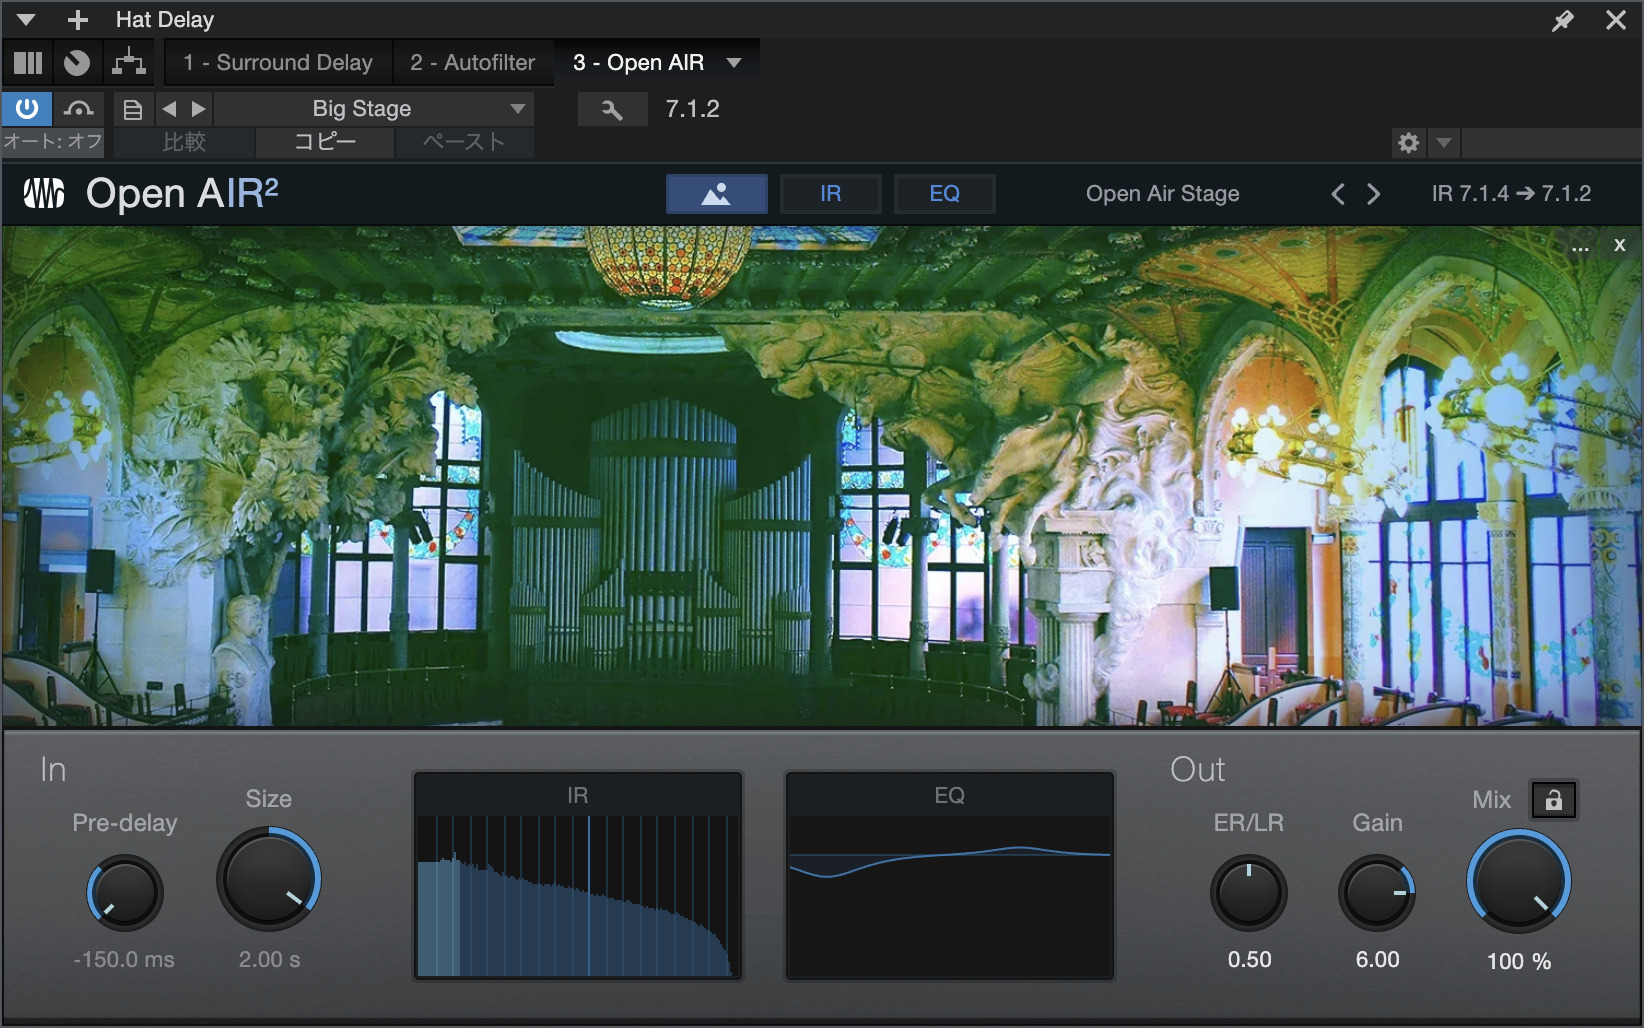The width and height of the screenshot is (1644, 1028).
Task: Click the Open Air Stage IR name
Action: coord(1162,193)
